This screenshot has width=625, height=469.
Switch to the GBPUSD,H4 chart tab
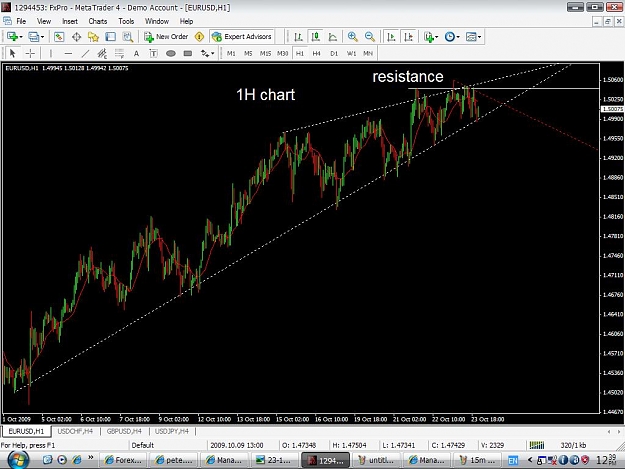(x=124, y=431)
